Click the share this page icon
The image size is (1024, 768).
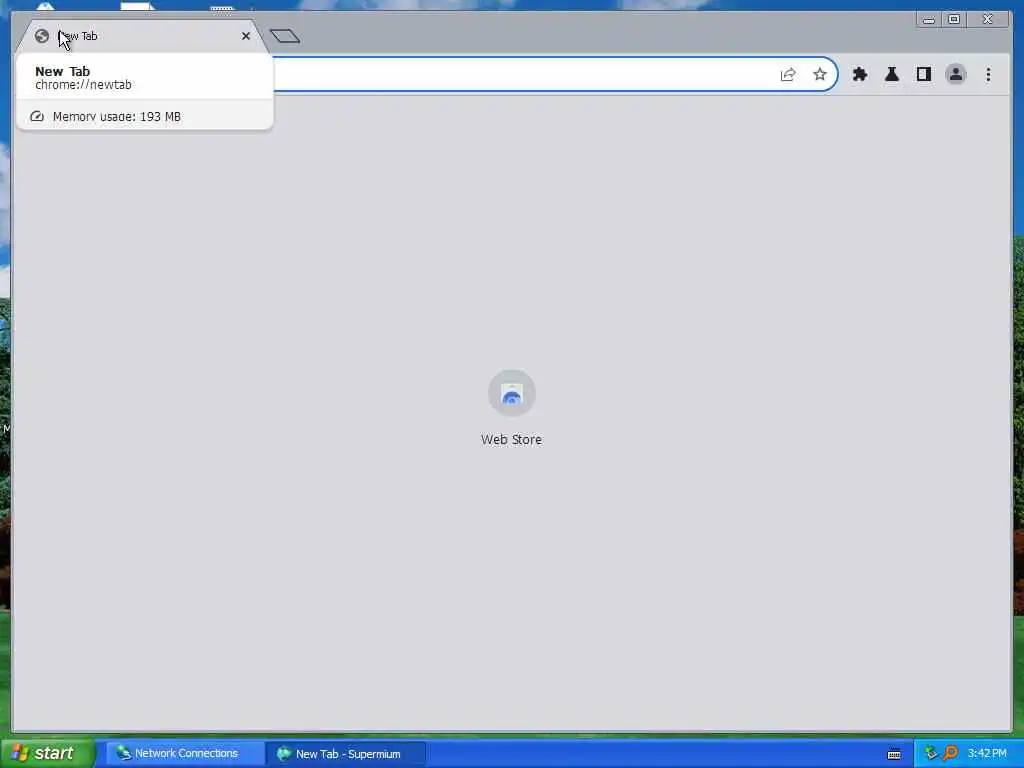tap(788, 74)
